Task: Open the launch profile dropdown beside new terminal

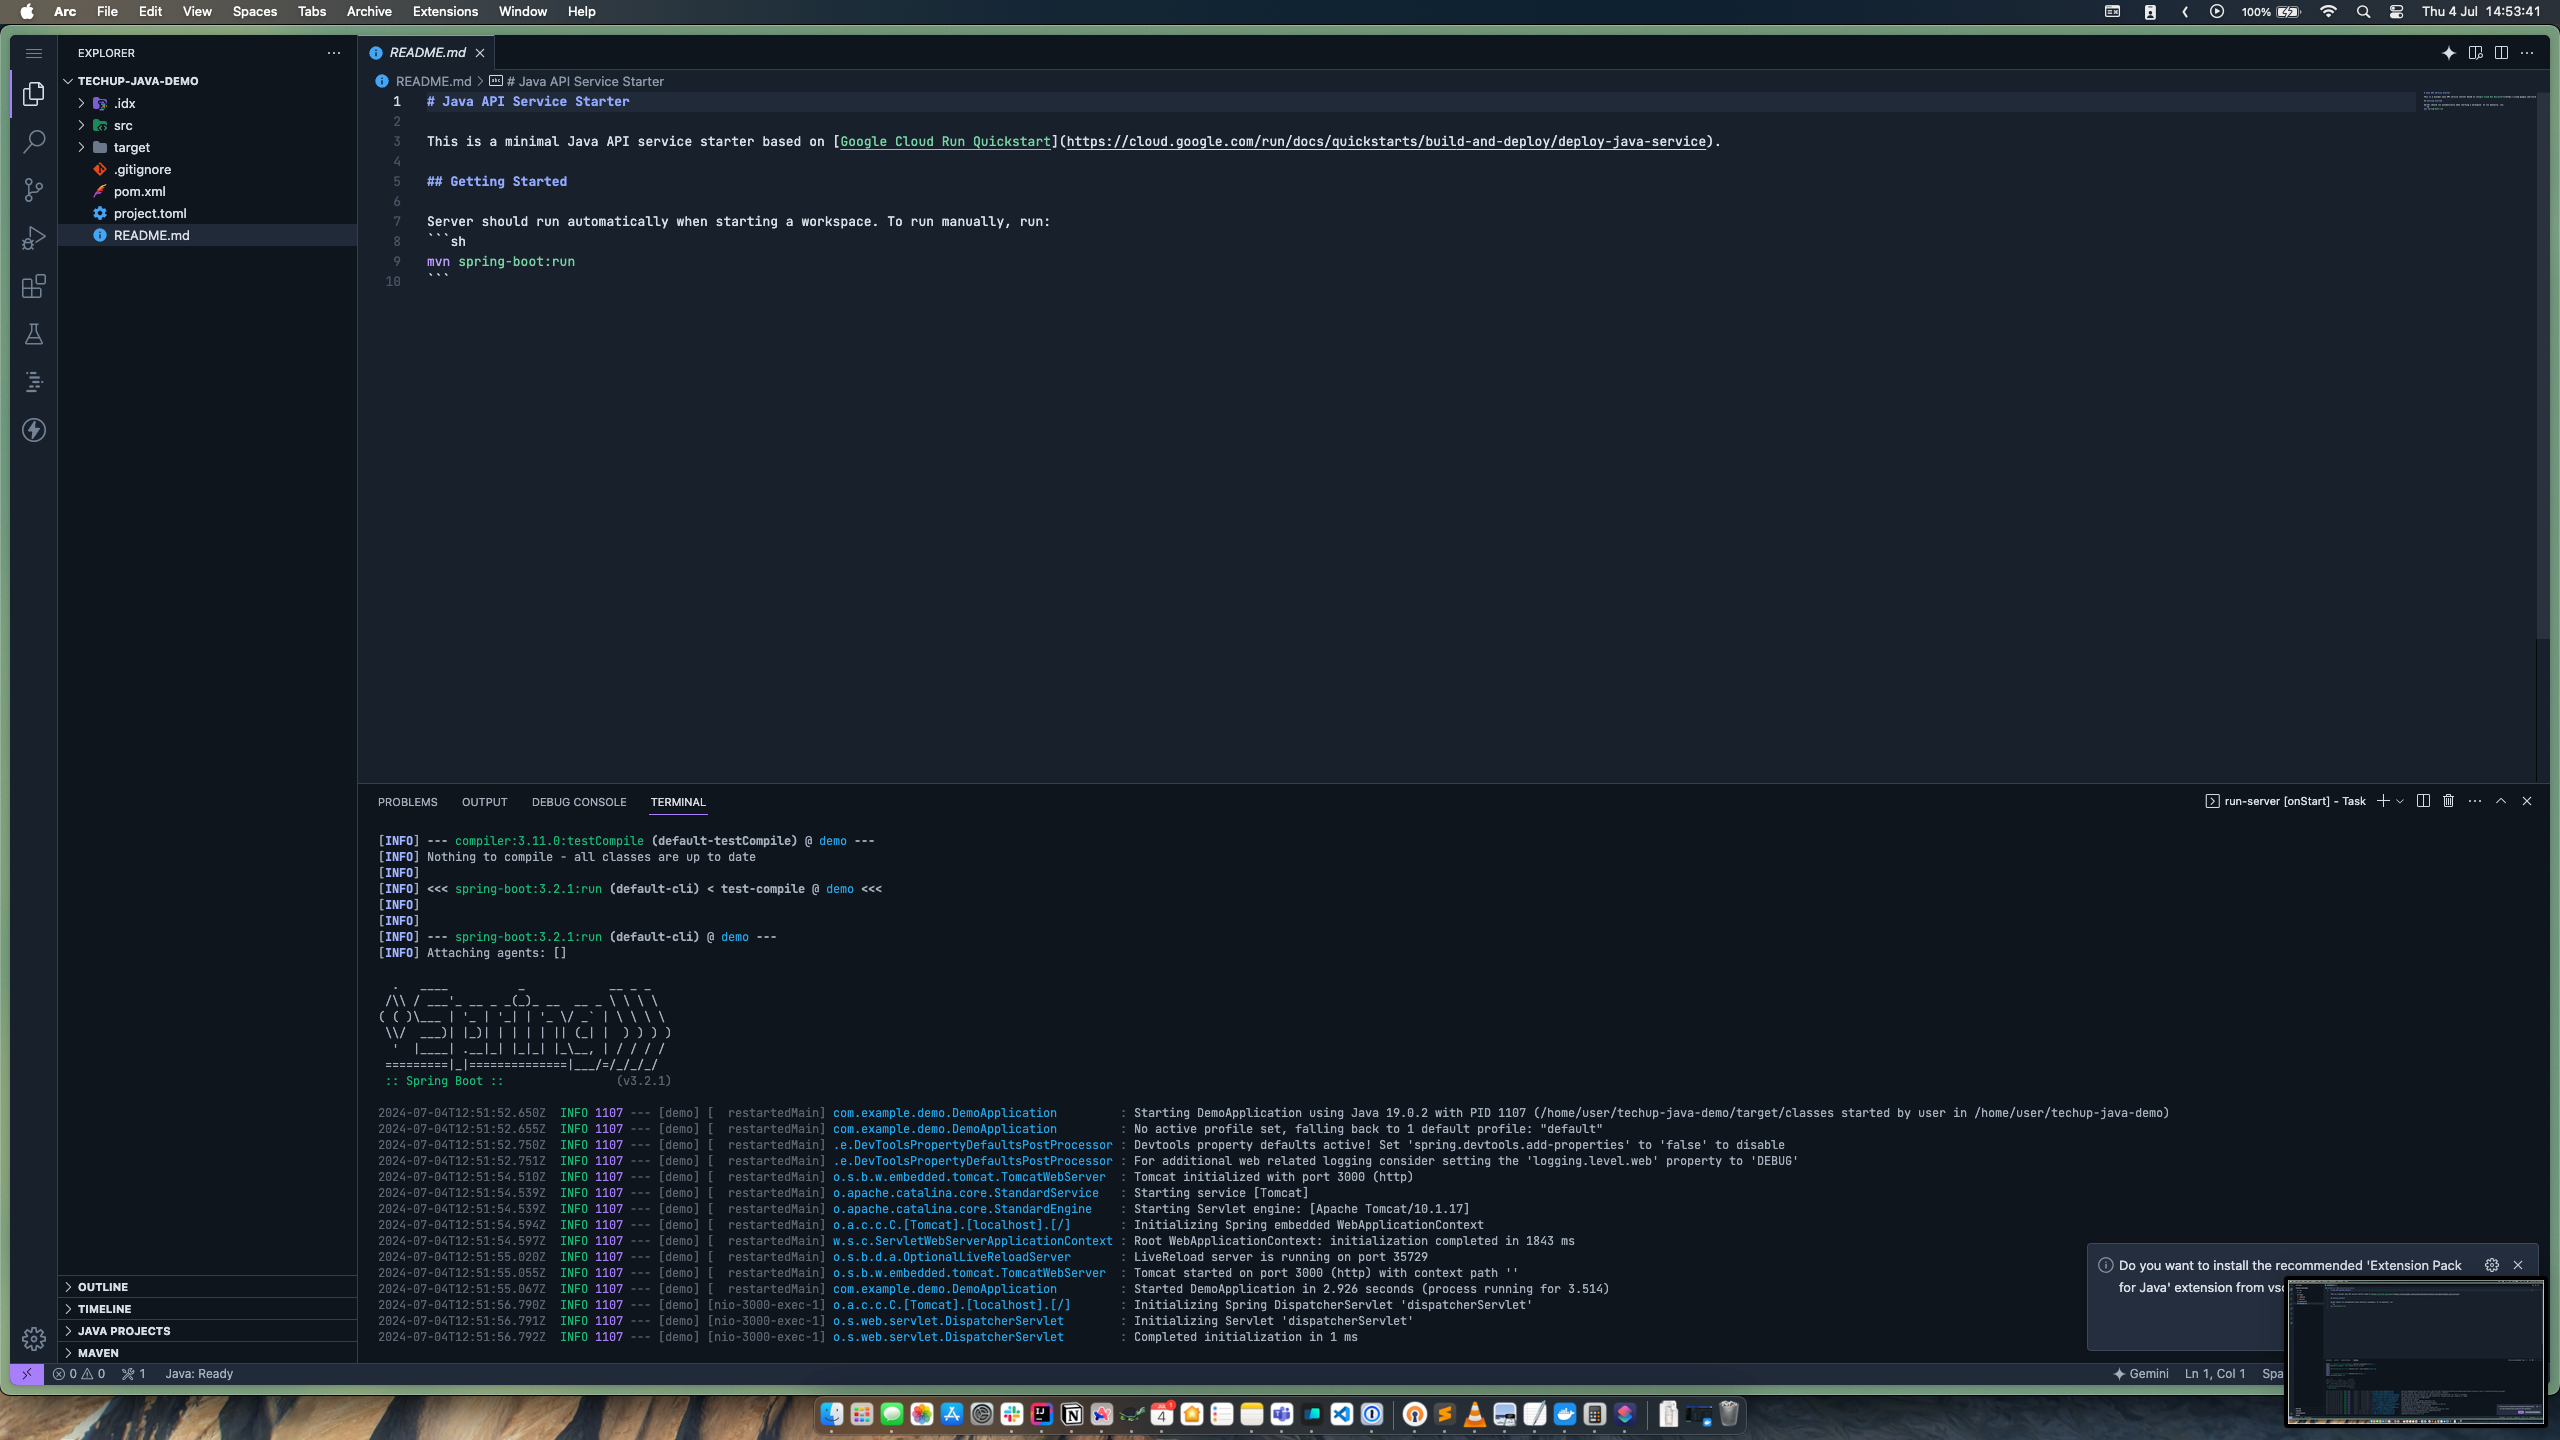Action: click(x=2400, y=801)
